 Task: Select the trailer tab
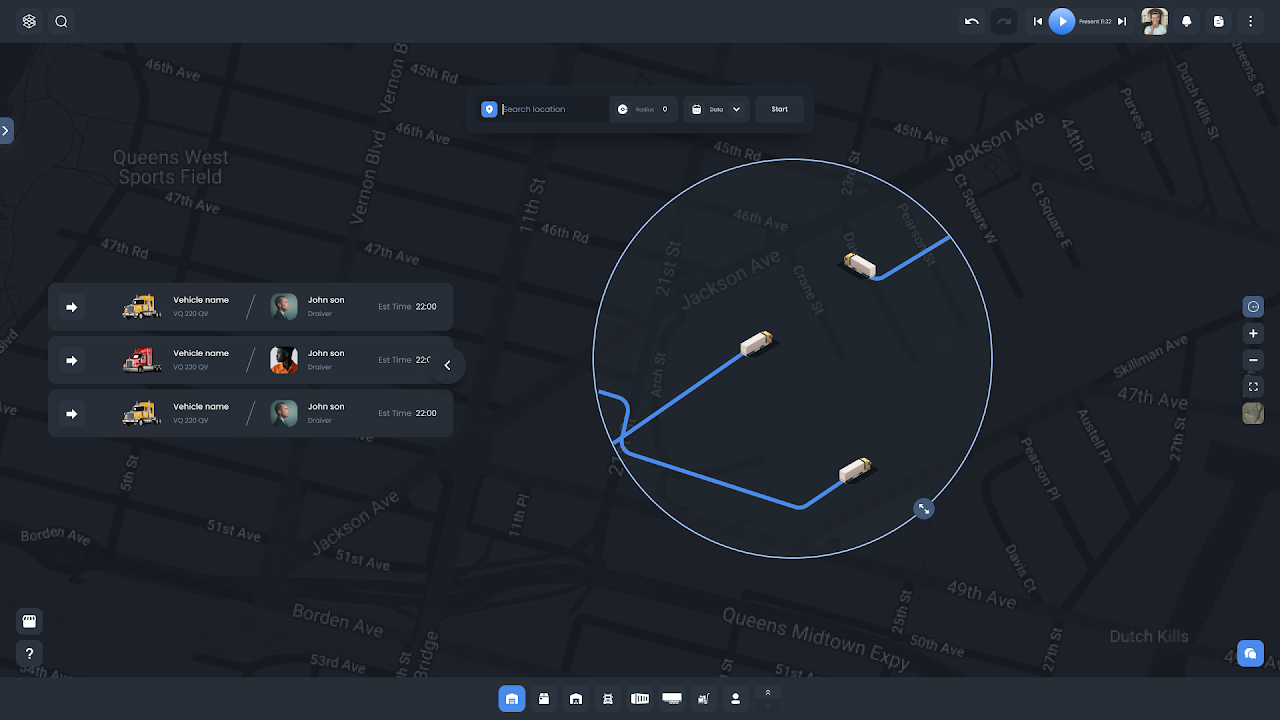pos(672,698)
